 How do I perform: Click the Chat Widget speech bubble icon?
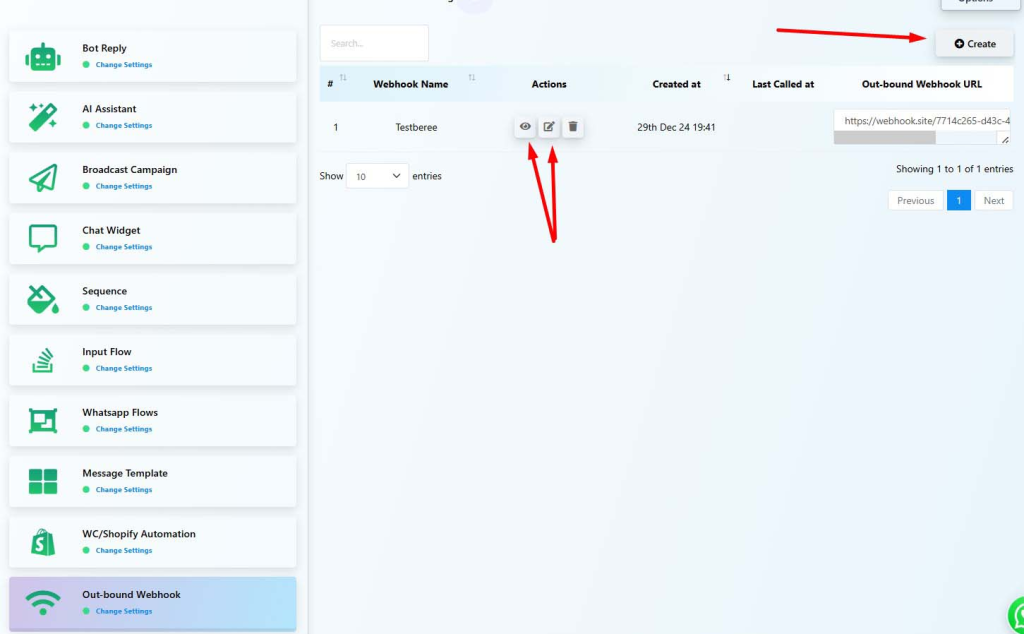tap(43, 239)
